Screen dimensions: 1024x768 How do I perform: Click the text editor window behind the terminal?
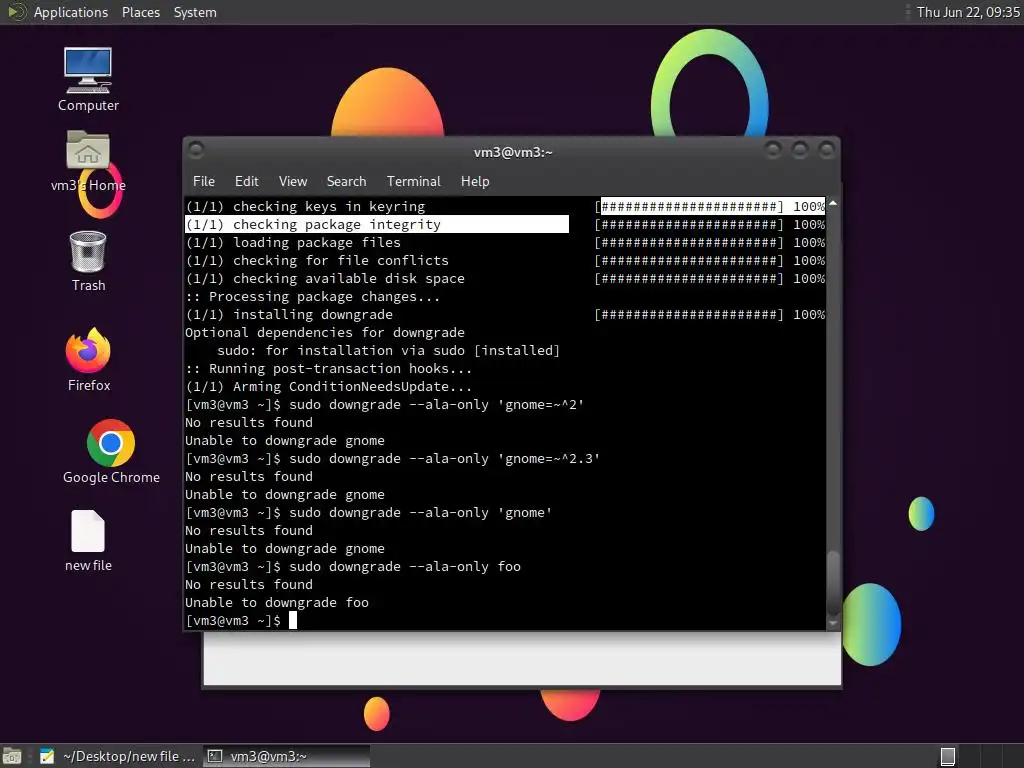click(x=522, y=658)
